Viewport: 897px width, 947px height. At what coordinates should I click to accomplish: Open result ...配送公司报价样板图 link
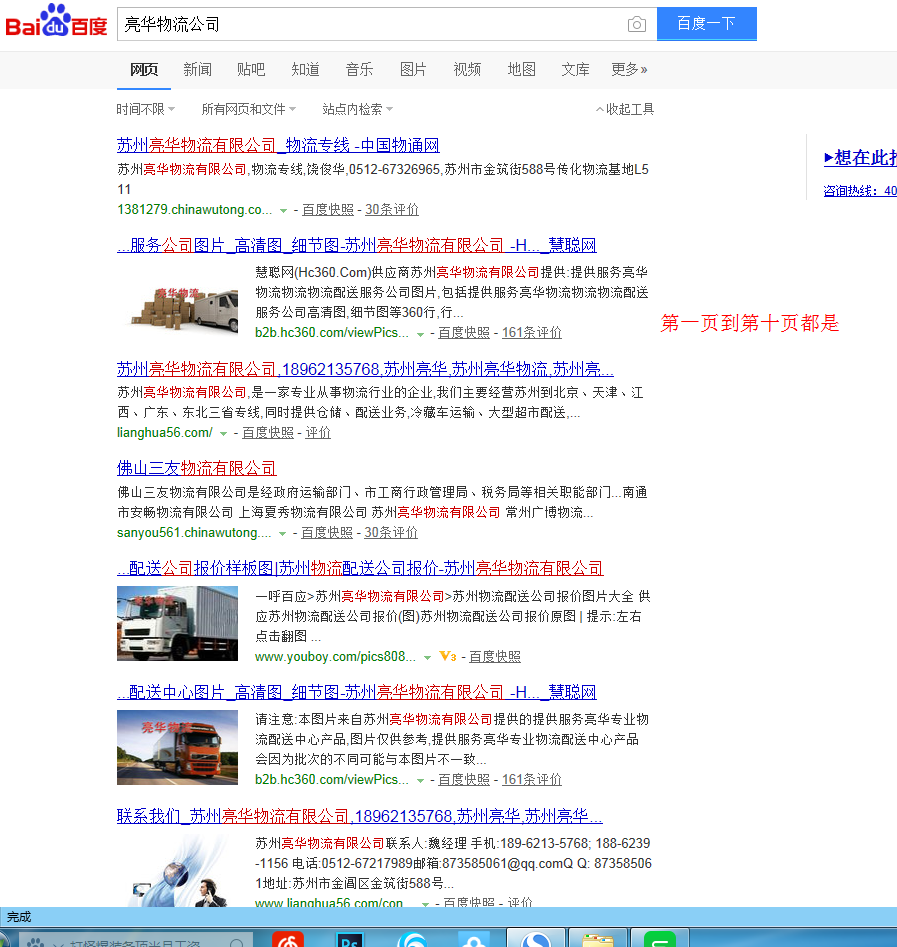360,568
